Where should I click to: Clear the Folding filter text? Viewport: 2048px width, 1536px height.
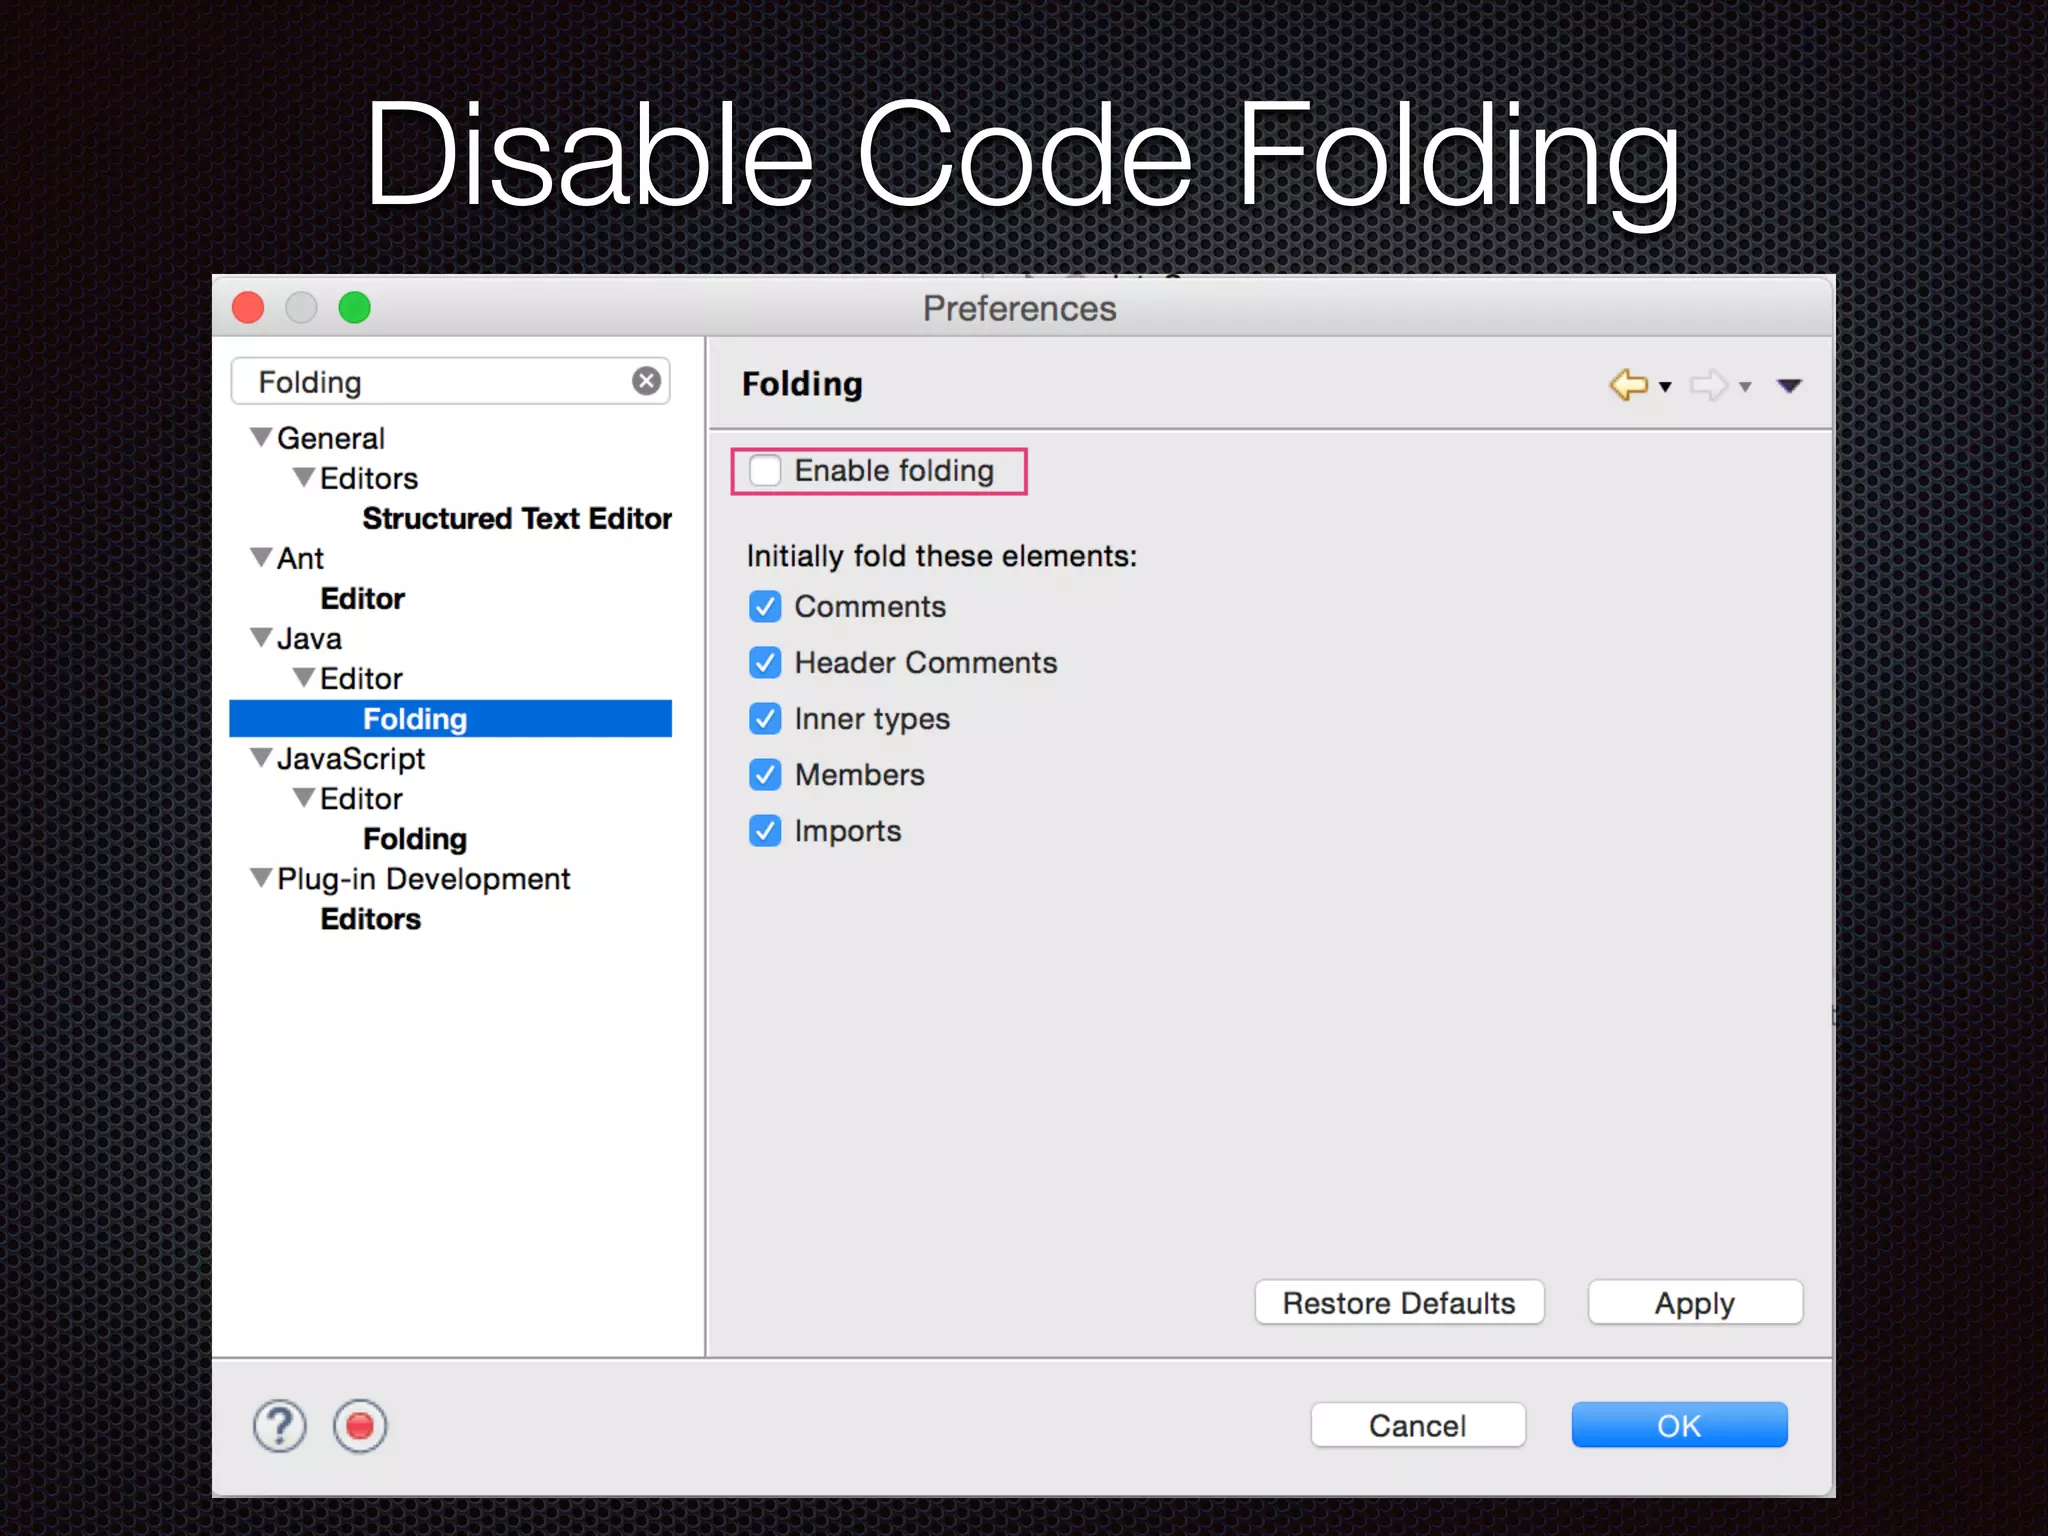tap(647, 381)
